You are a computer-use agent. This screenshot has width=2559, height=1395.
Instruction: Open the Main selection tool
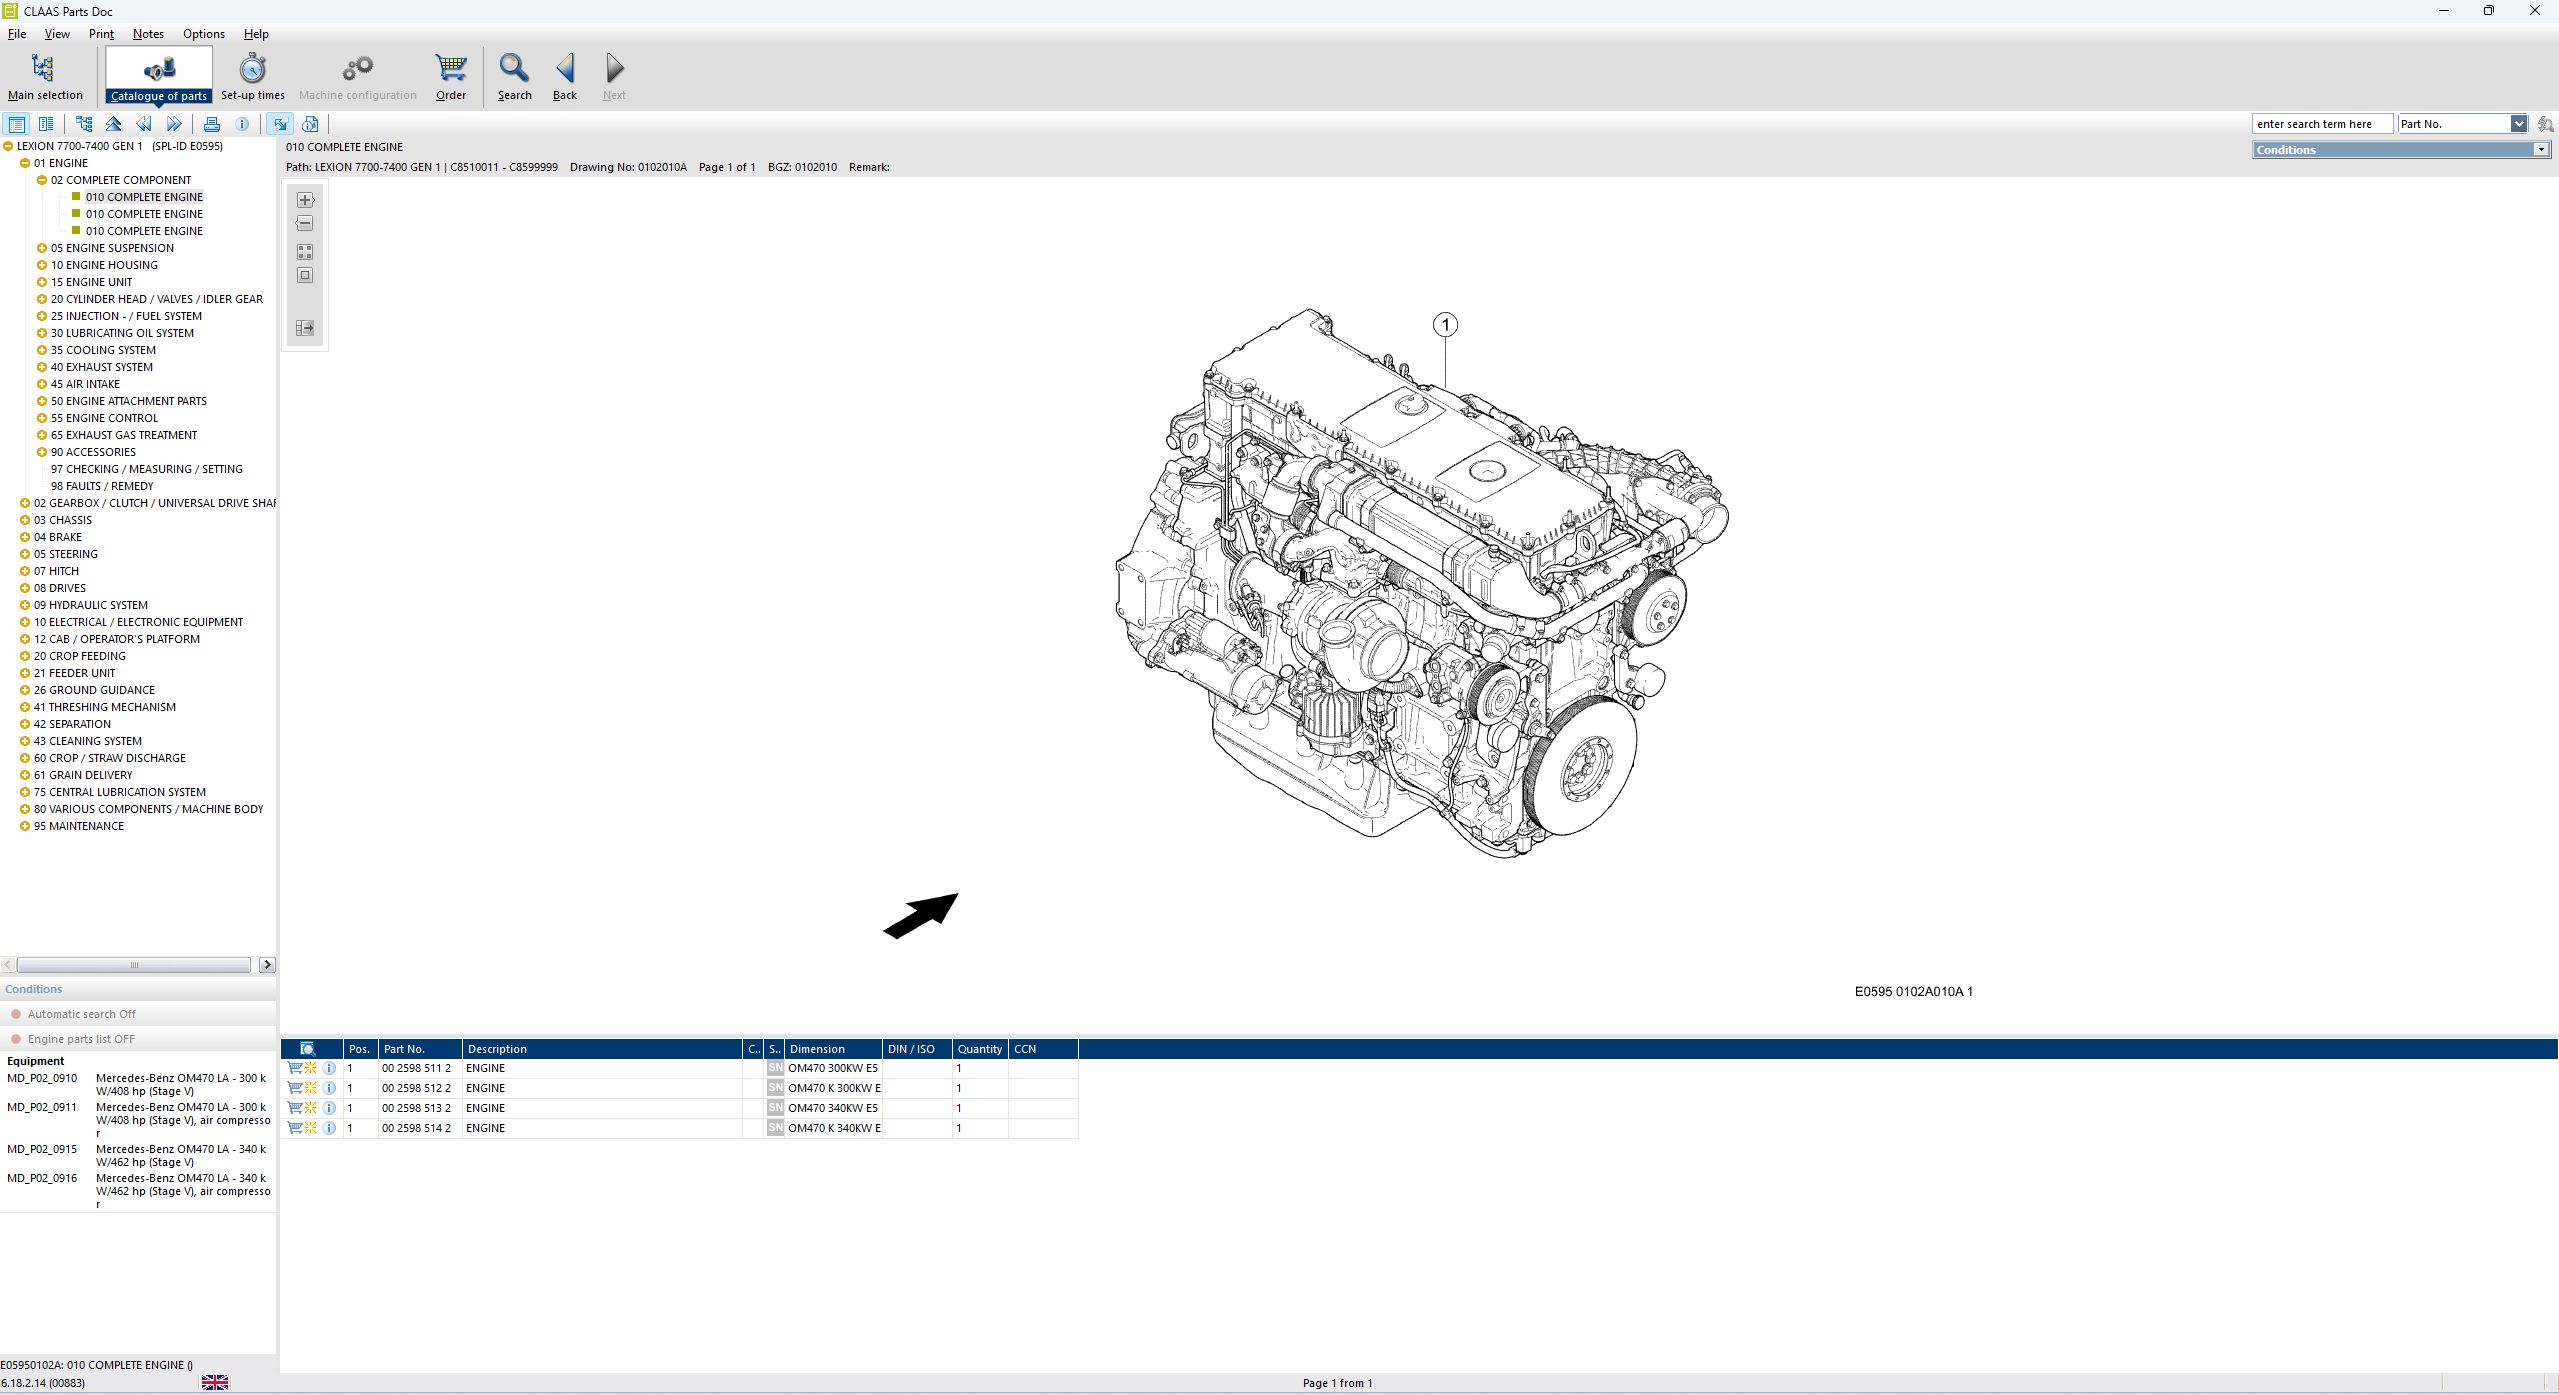pos(45,76)
